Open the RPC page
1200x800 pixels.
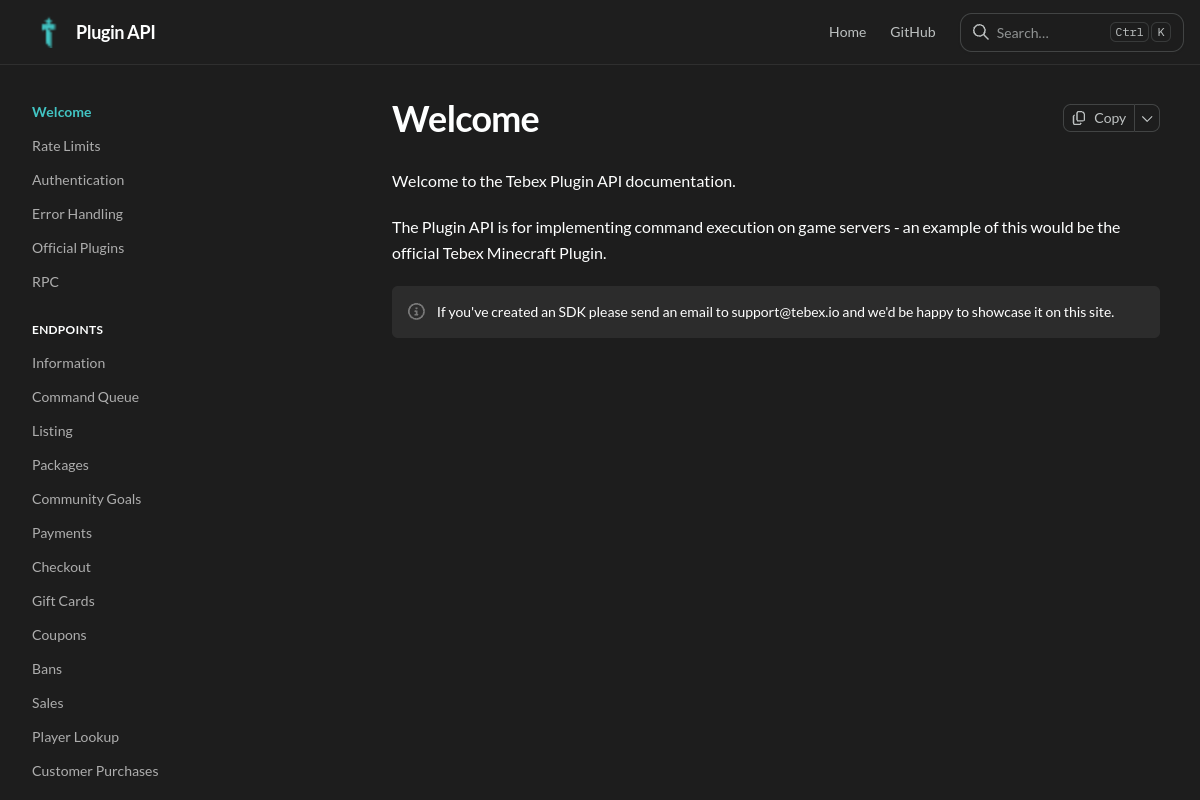tap(45, 282)
